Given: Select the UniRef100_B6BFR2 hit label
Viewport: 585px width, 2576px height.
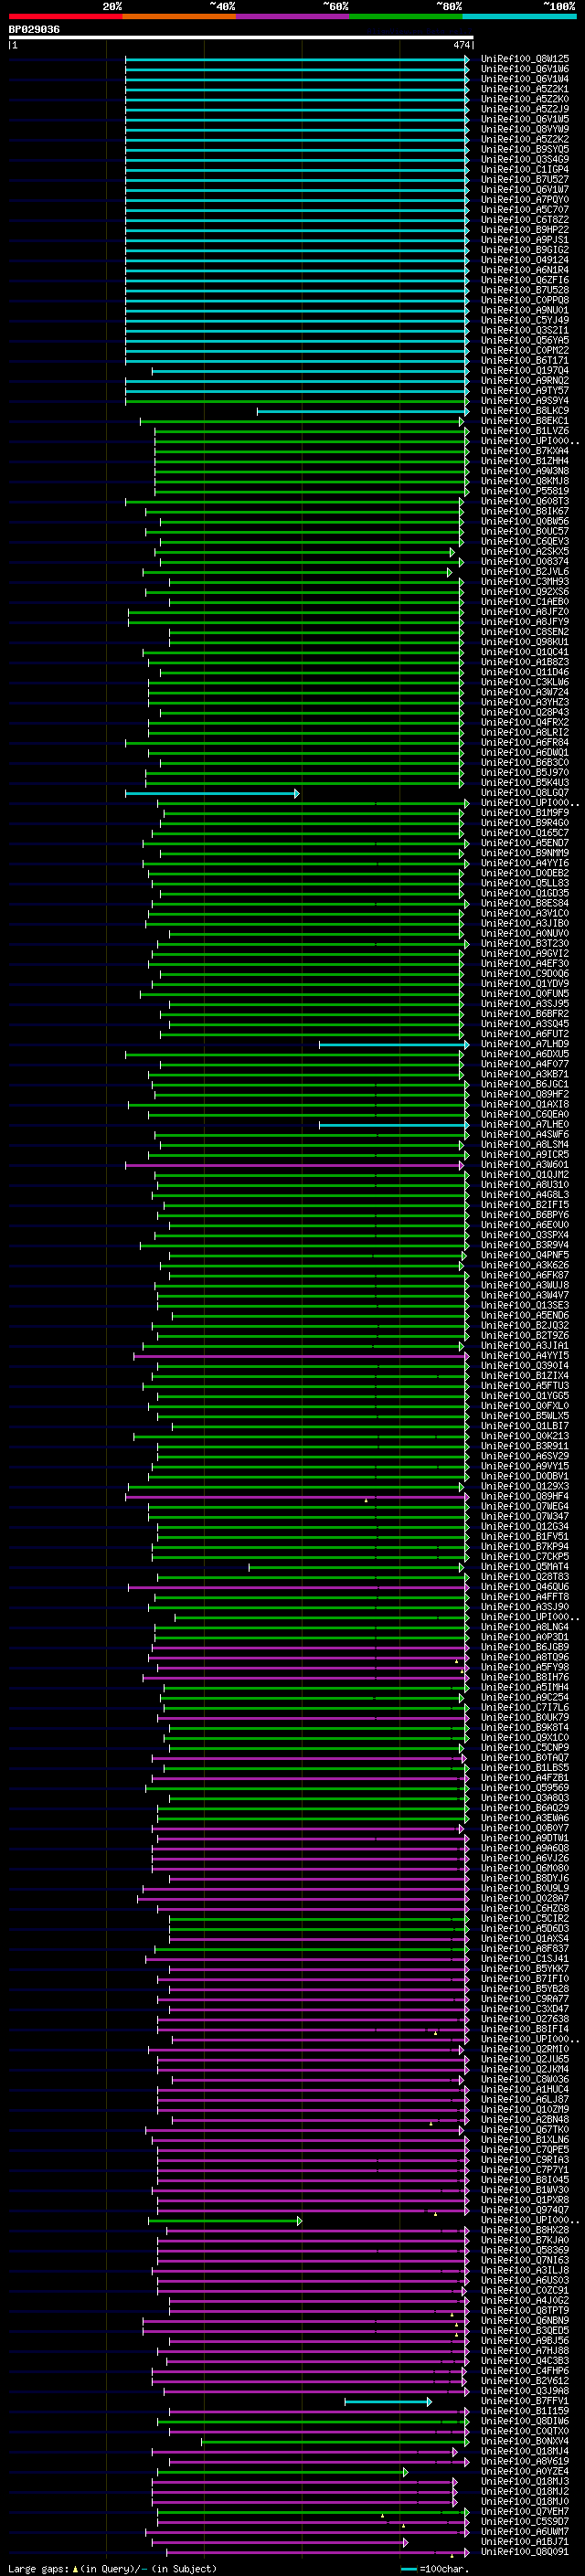Looking at the screenshot, I should [525, 1014].
